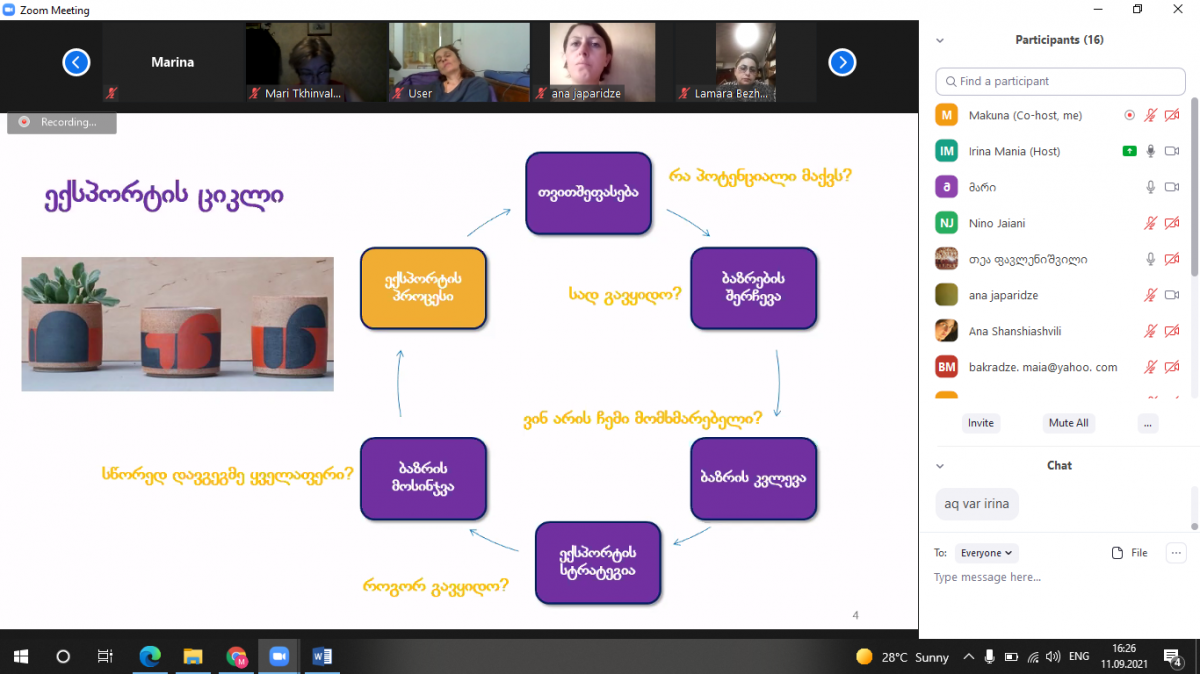Toggle Makuna's muted microphone icon
The image size is (1200, 674).
tap(1151, 115)
